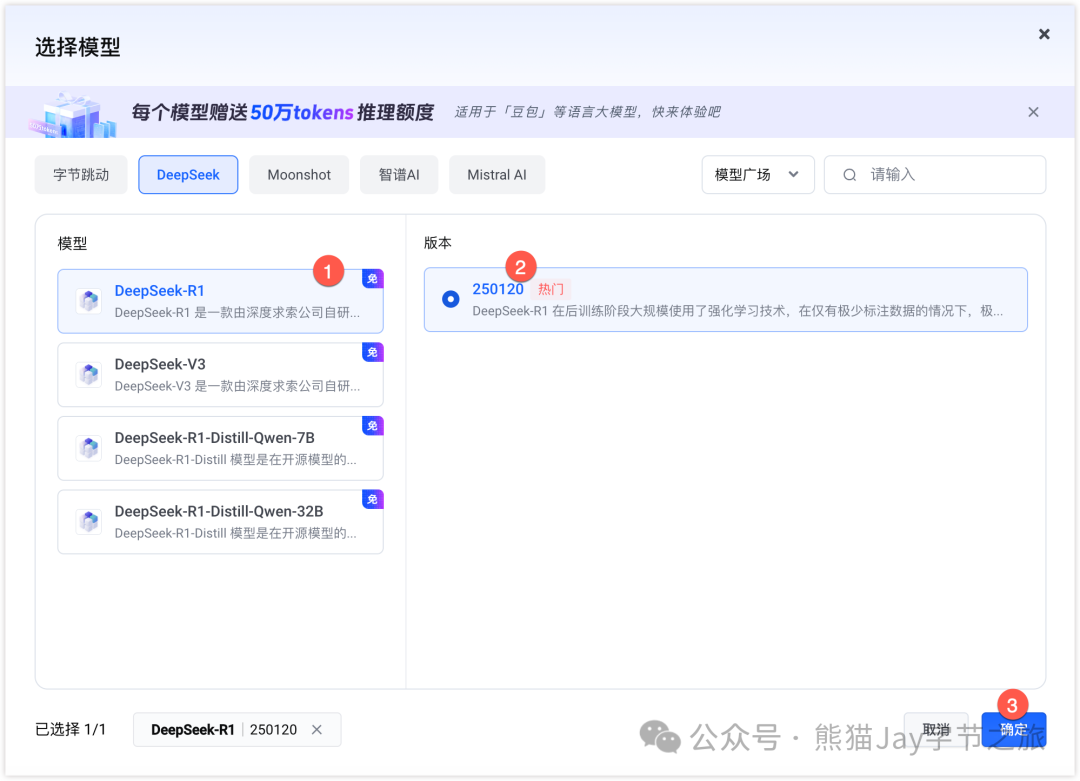Click the gift box promotion icon

coord(73,114)
